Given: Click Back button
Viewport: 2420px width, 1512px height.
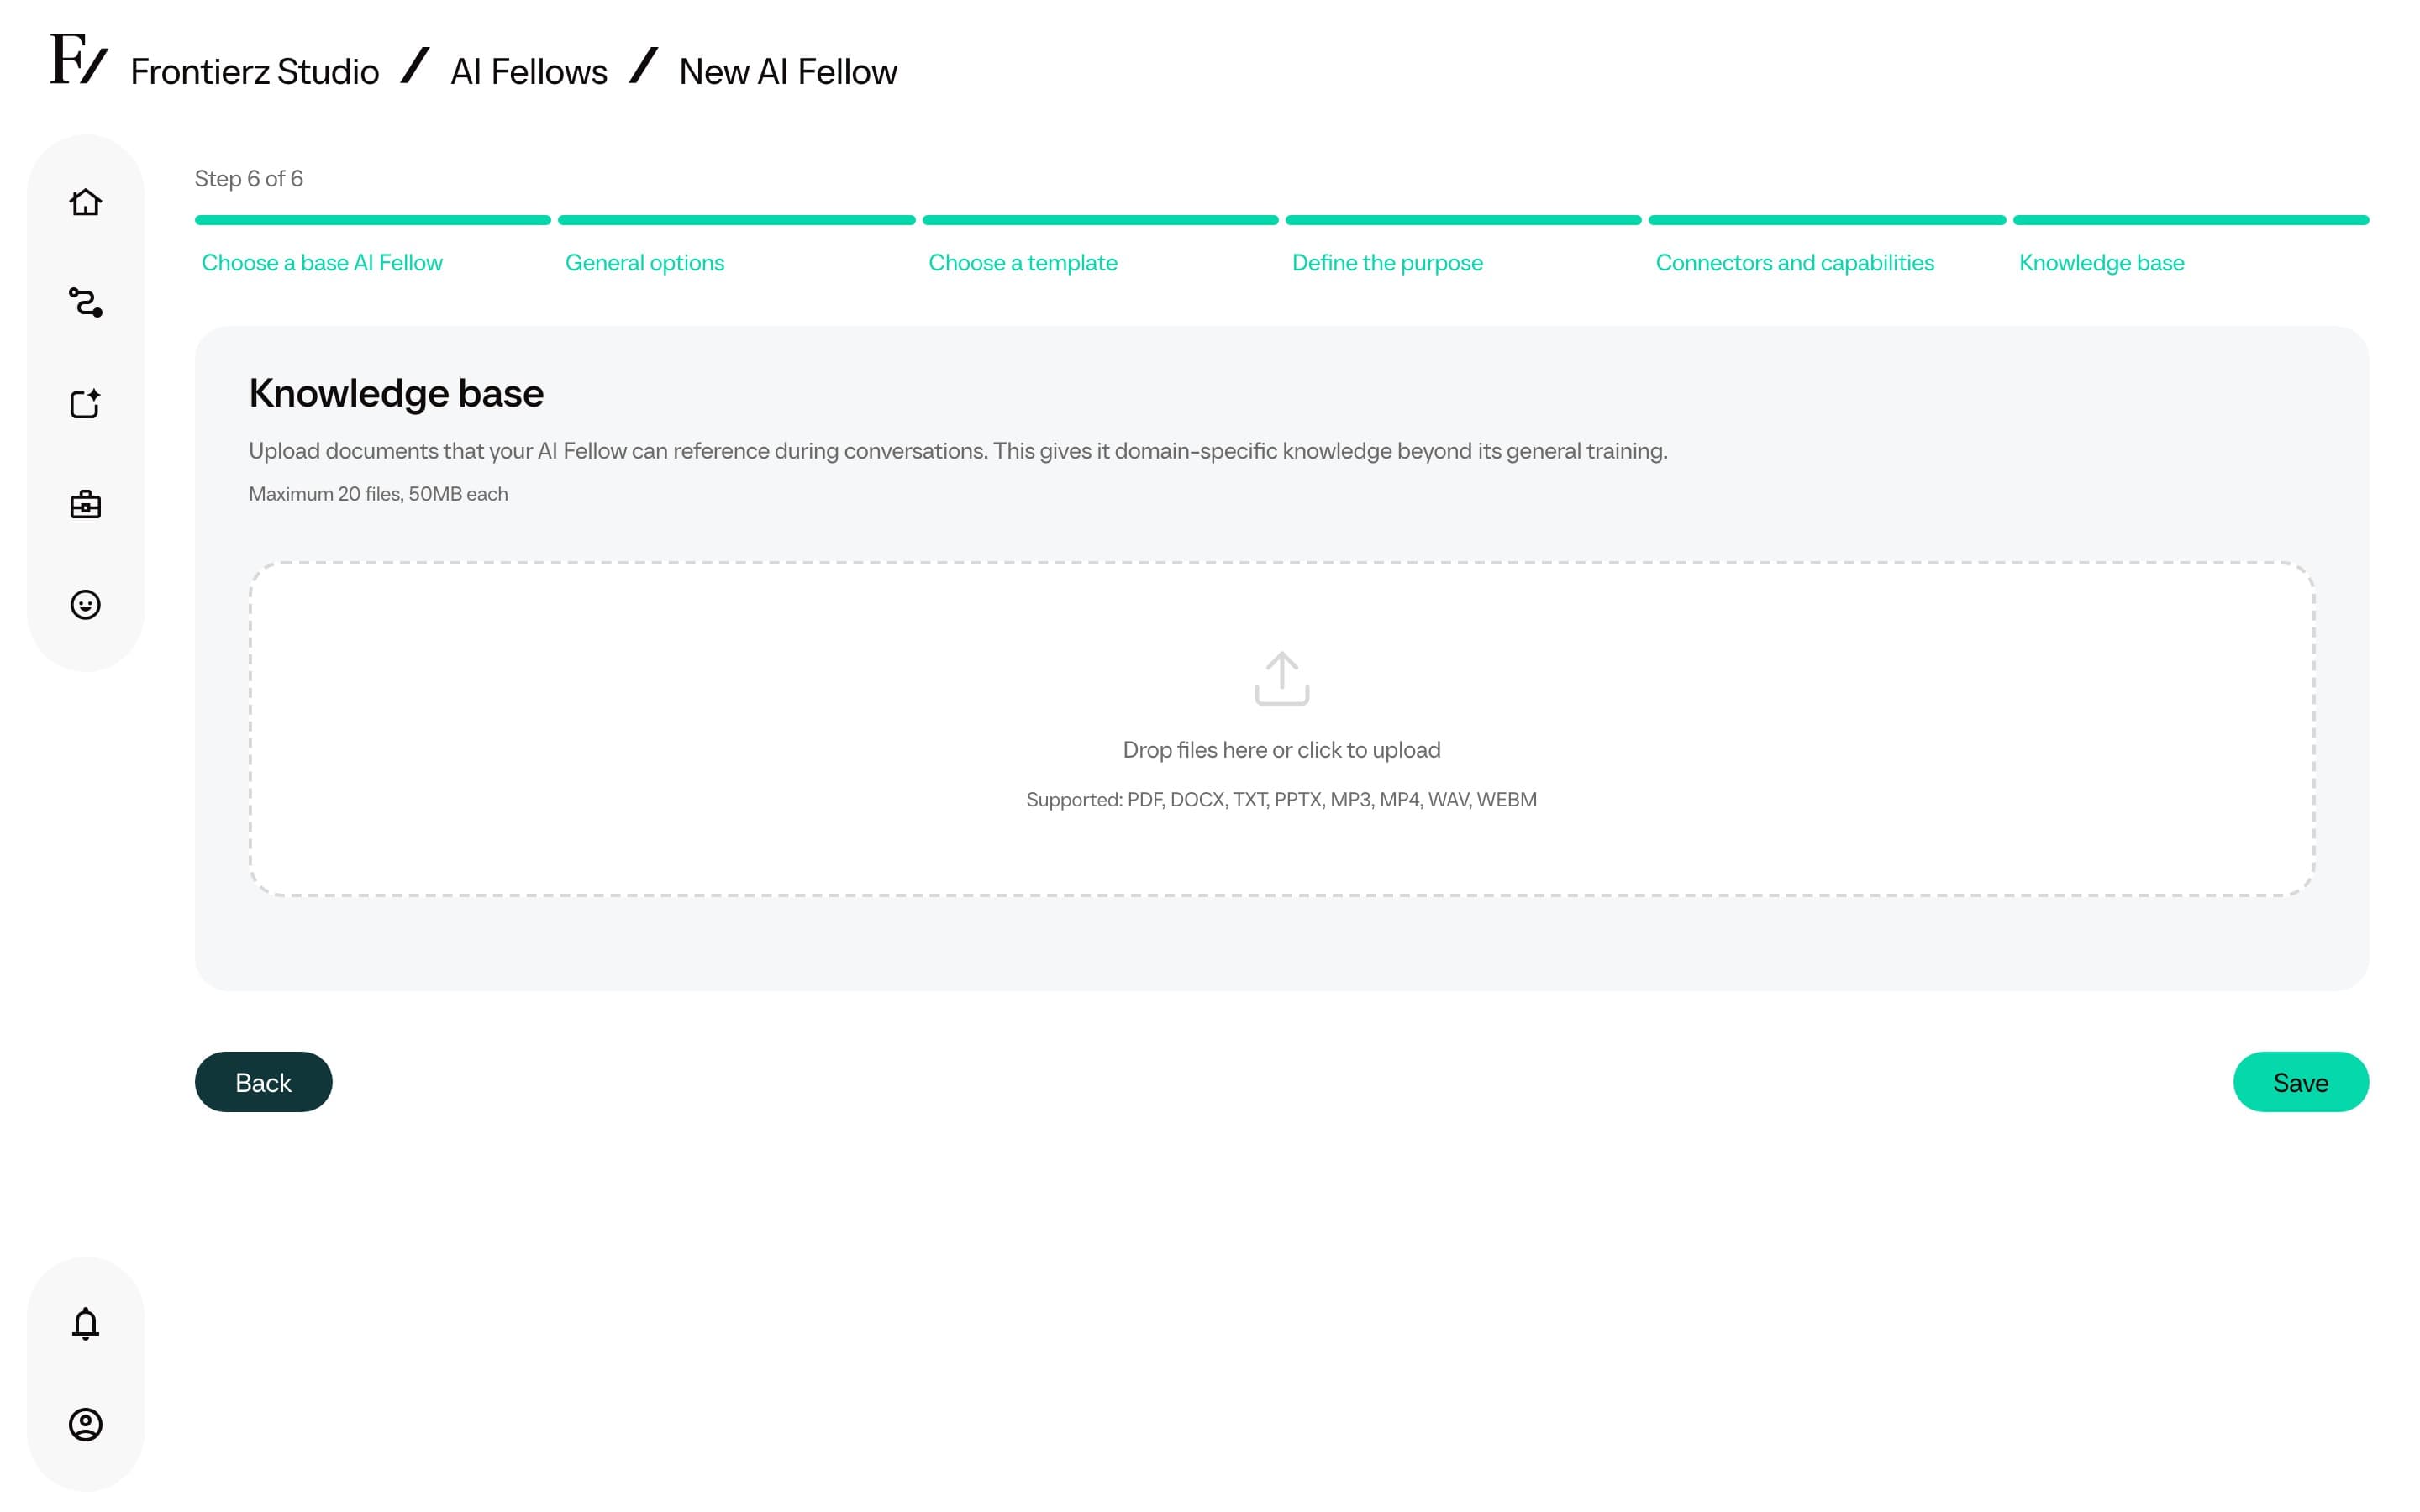Looking at the screenshot, I should 263,1082.
